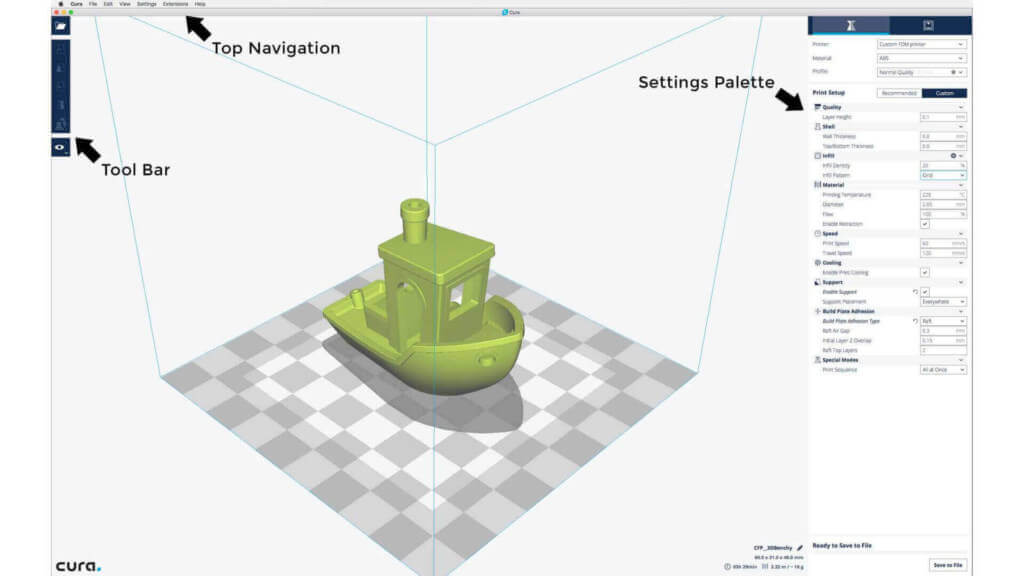
Task: Enable Retraction in Material settings
Action: tap(927, 222)
